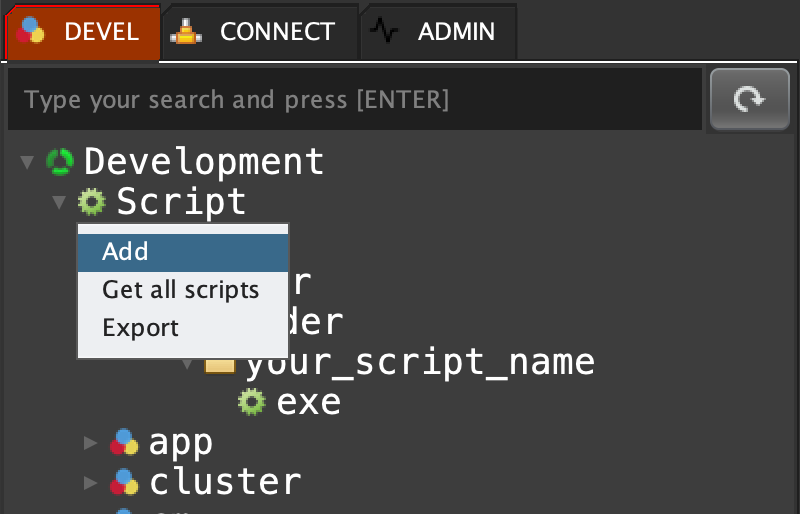
Task: Expand the app tree node
Action: 91,442
